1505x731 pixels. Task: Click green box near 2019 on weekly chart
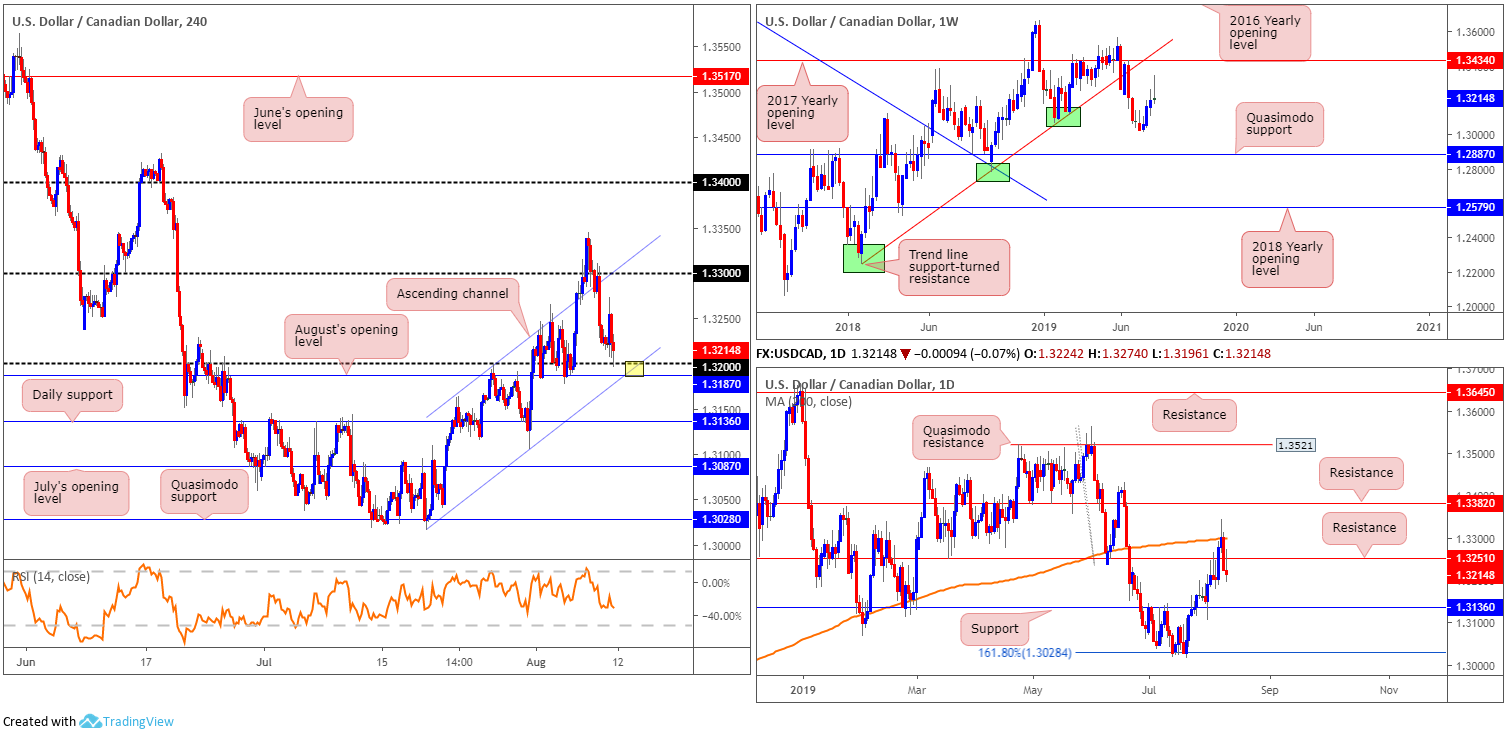coord(1063,117)
